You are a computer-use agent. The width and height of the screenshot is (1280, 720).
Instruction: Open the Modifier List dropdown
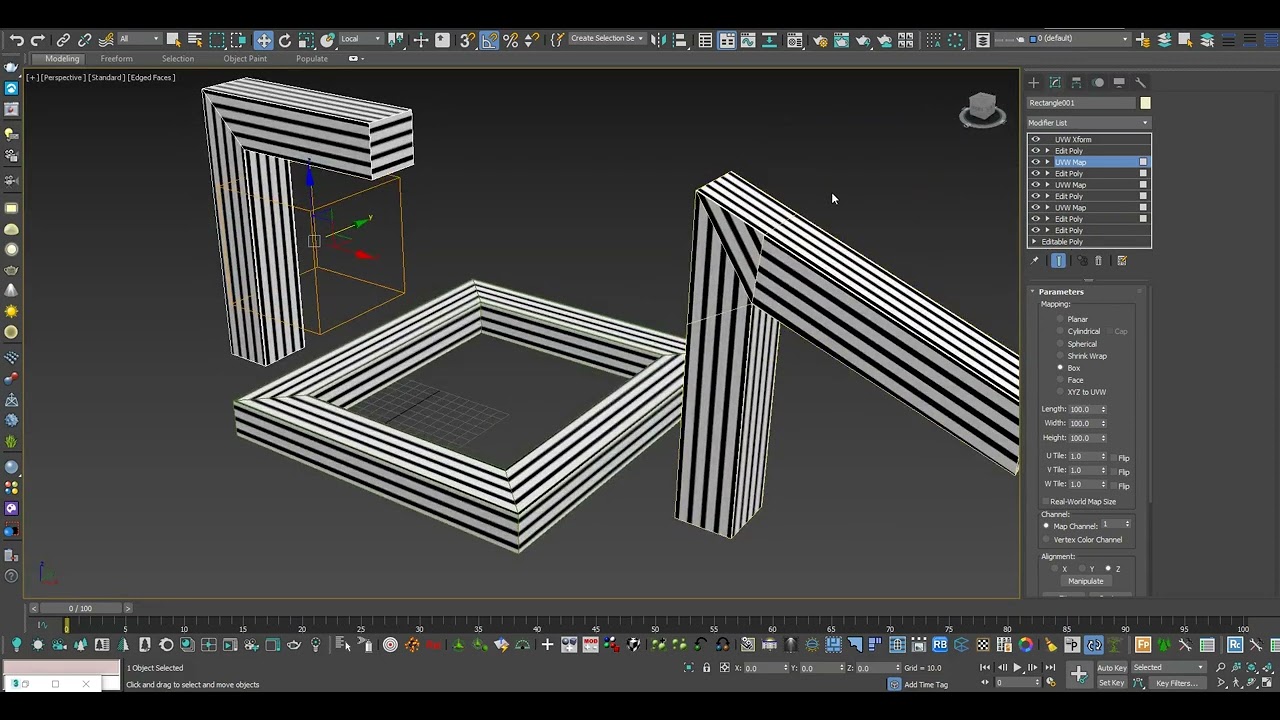[1088, 123]
